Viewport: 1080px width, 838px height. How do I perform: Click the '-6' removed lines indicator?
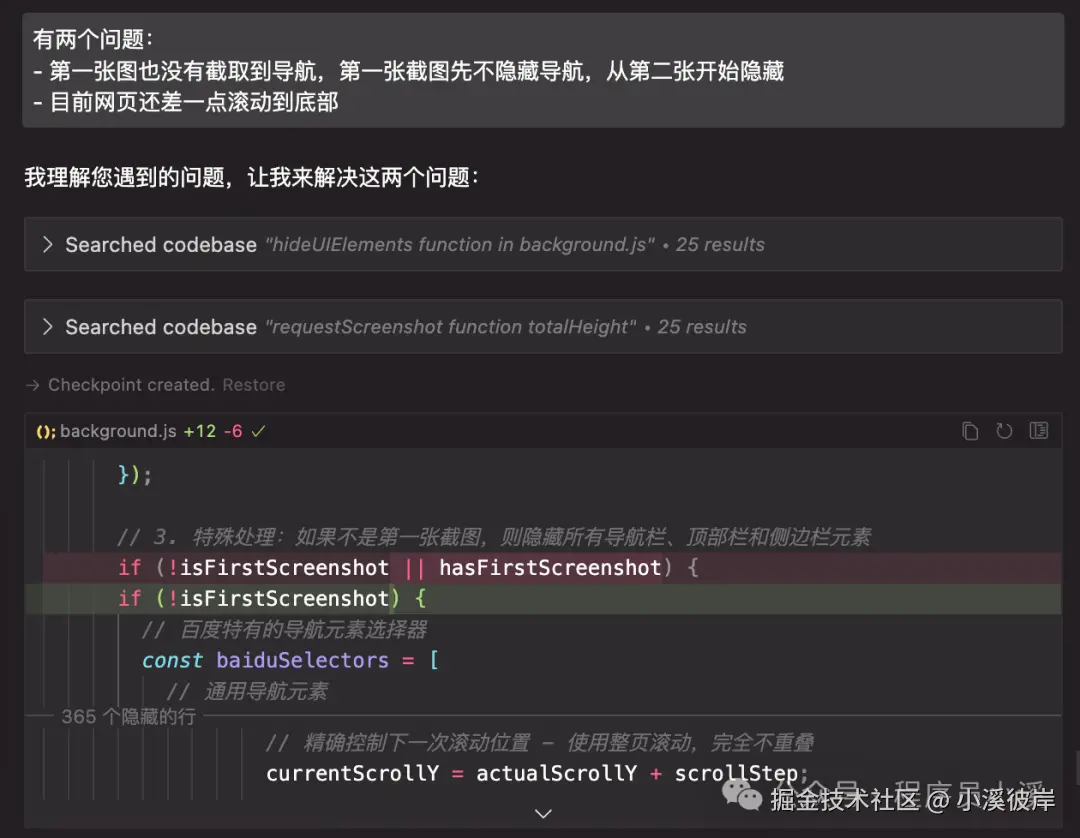[233, 431]
